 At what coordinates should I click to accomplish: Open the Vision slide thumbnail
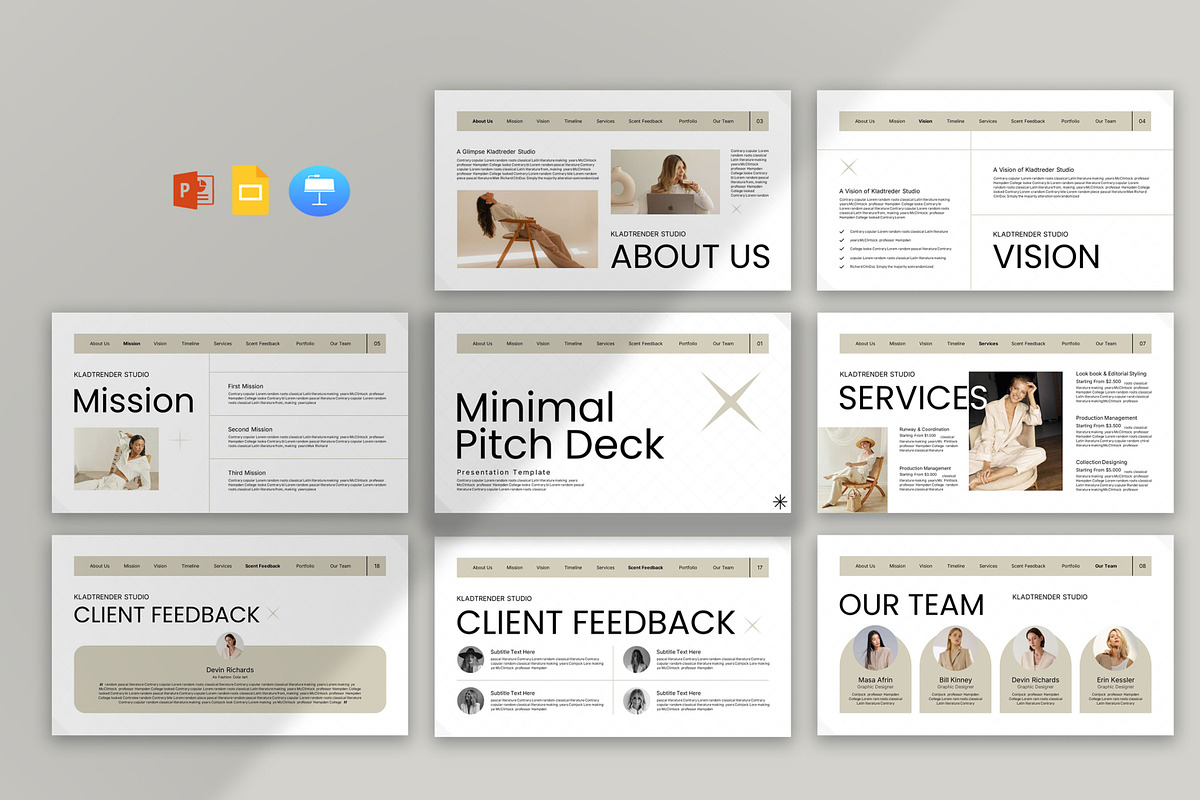(995, 190)
